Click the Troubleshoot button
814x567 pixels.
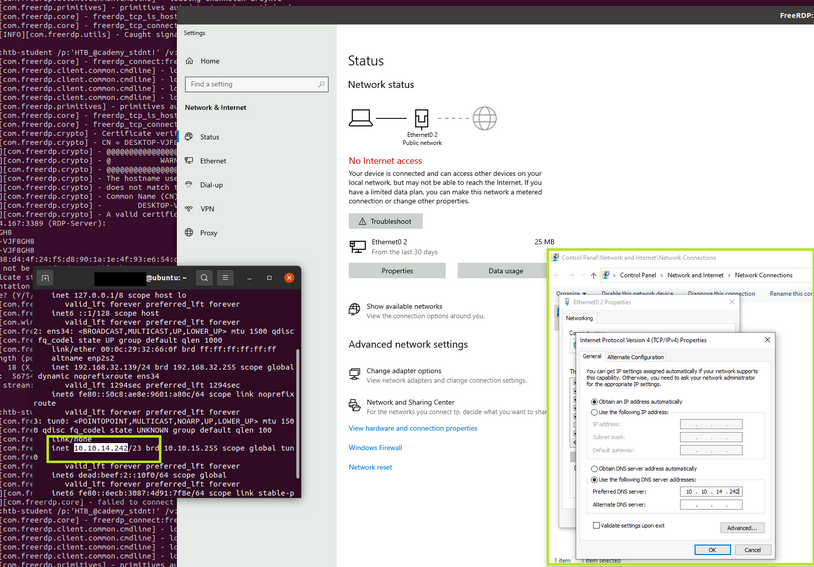[x=385, y=221]
